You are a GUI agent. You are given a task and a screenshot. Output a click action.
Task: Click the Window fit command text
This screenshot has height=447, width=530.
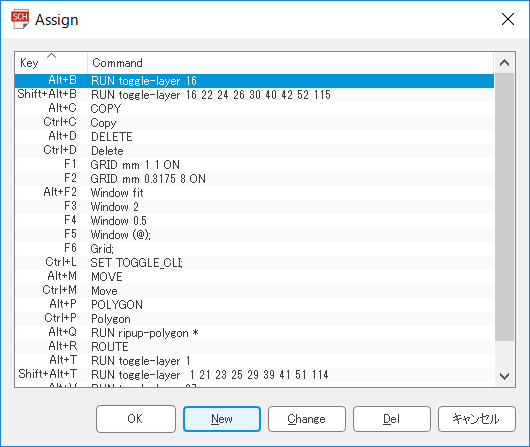click(x=117, y=193)
